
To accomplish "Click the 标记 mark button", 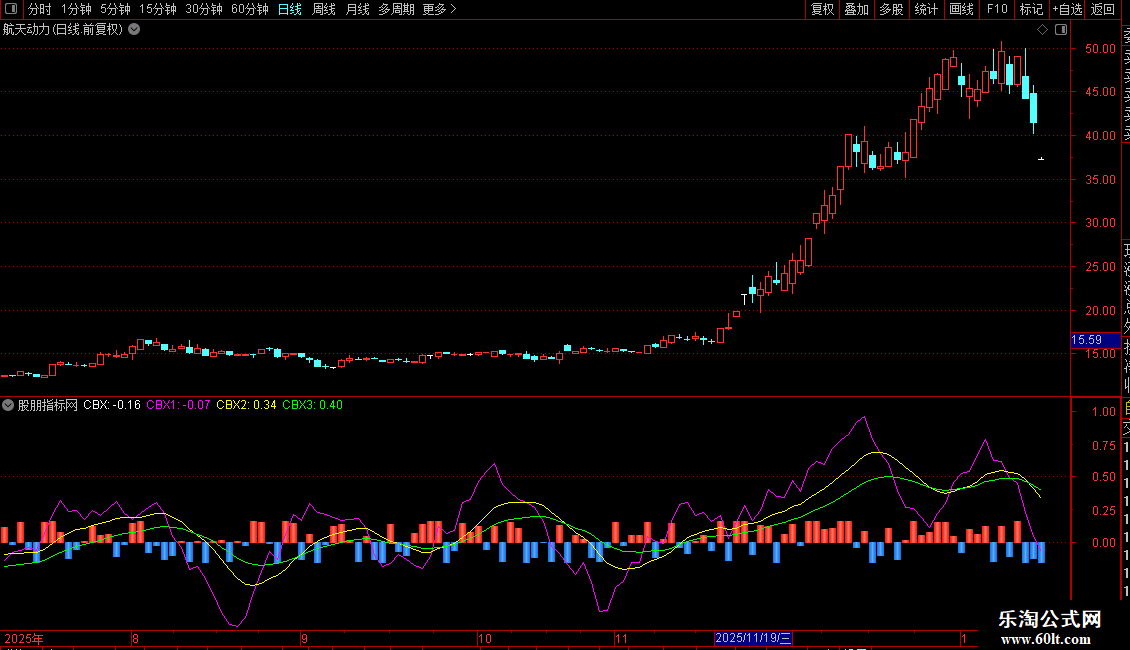I will tap(1031, 9).
